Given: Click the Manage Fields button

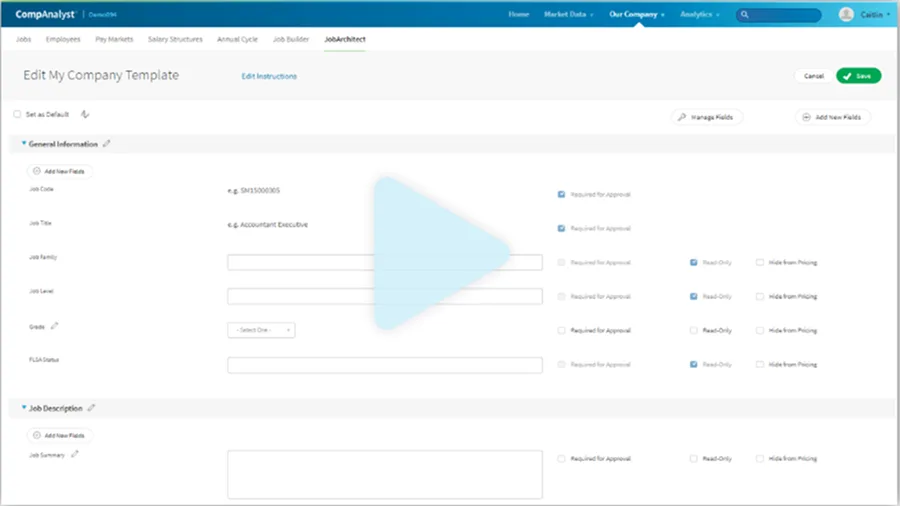Looking at the screenshot, I should 707,117.
